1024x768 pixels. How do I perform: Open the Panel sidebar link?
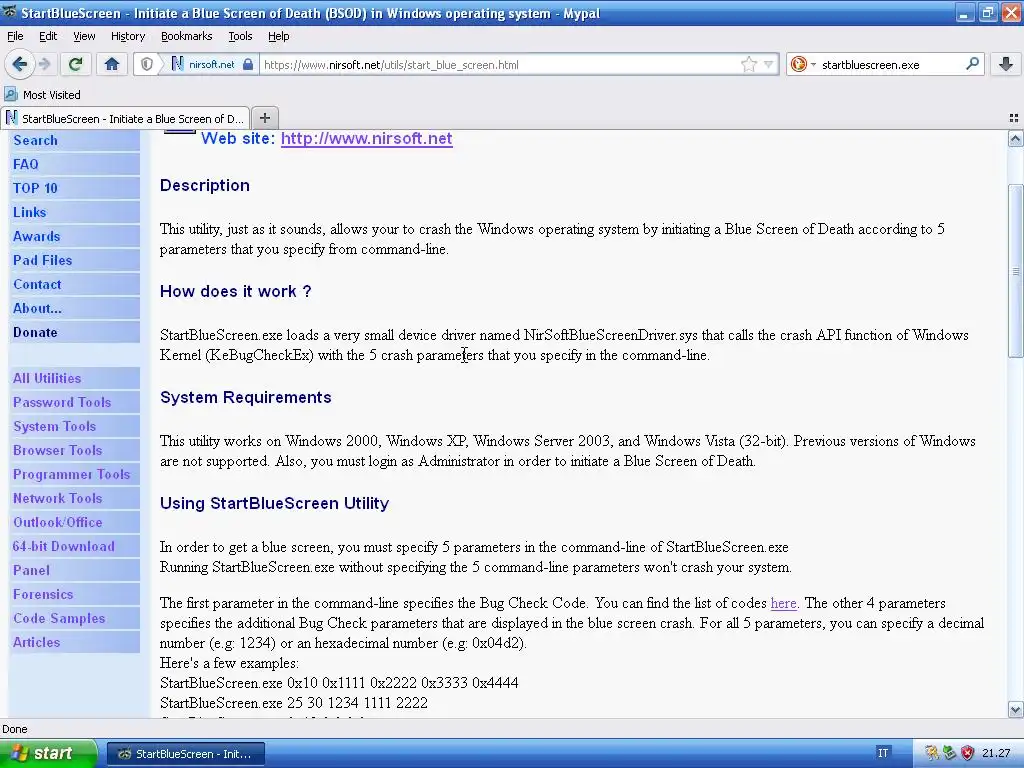click(x=31, y=570)
